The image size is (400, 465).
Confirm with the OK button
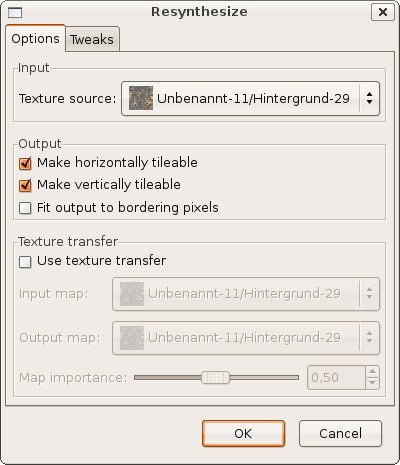(243, 433)
